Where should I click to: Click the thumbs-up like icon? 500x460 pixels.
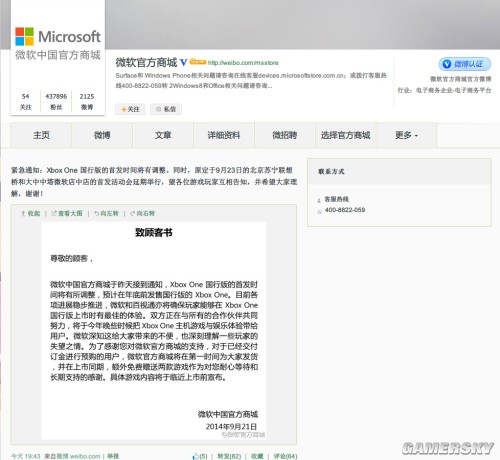pyautogui.click(x=195, y=456)
